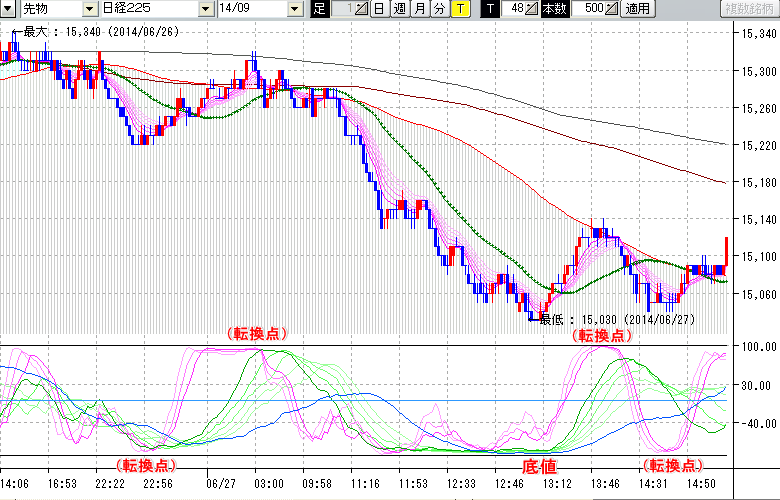The width and height of the screenshot is (780, 500).
Task: Click the 足 value input field
Action: tap(343, 9)
